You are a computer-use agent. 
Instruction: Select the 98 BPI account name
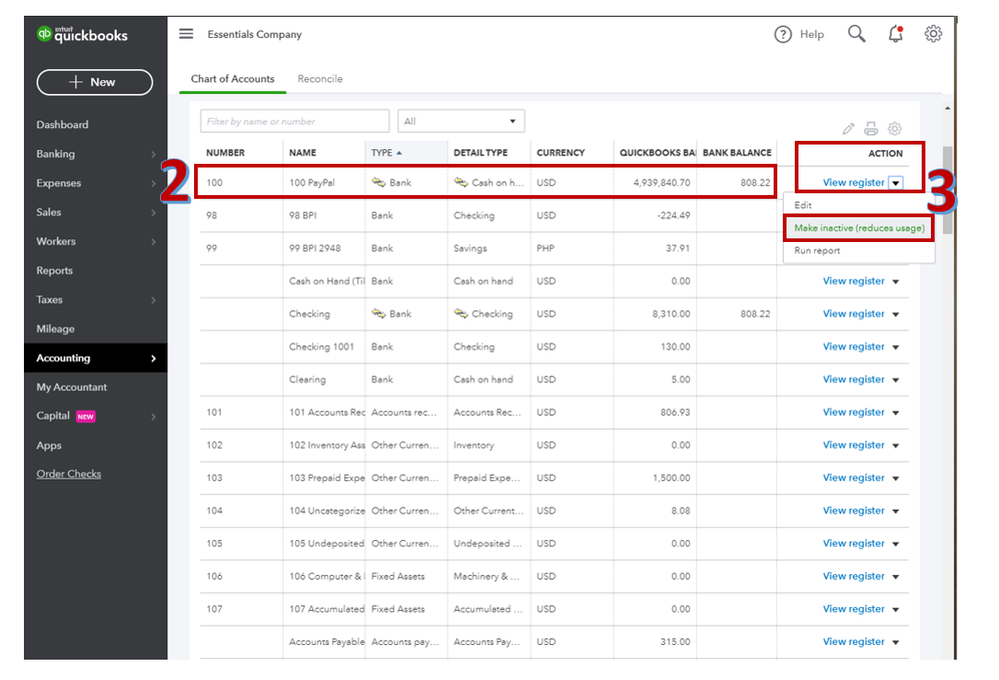click(303, 215)
